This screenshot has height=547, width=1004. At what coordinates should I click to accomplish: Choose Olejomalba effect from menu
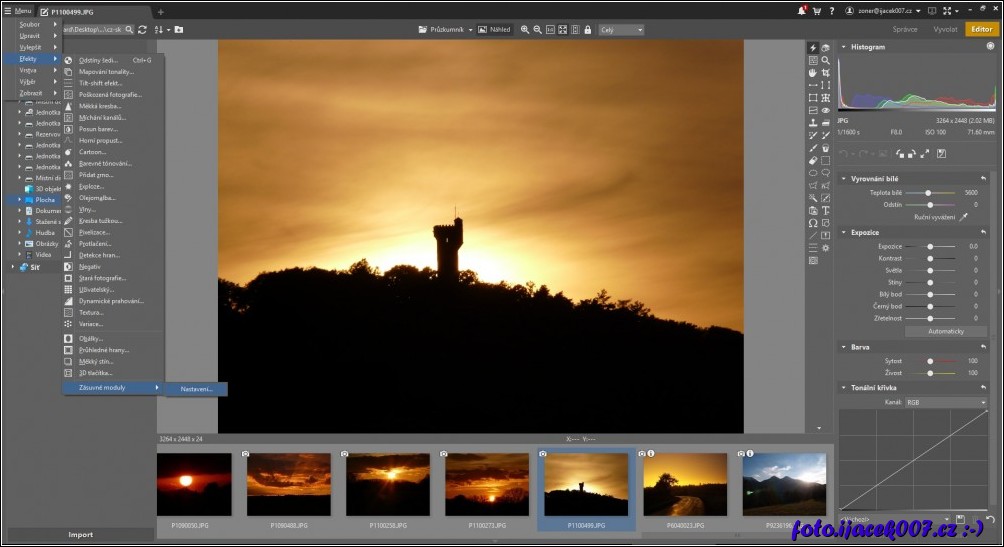click(97, 198)
